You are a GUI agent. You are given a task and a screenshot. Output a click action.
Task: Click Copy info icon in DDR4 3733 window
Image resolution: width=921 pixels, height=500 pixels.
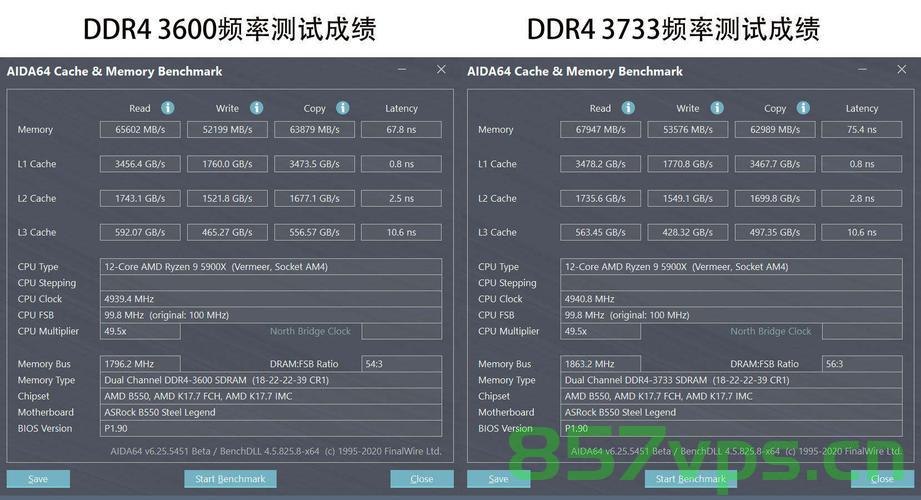(803, 108)
